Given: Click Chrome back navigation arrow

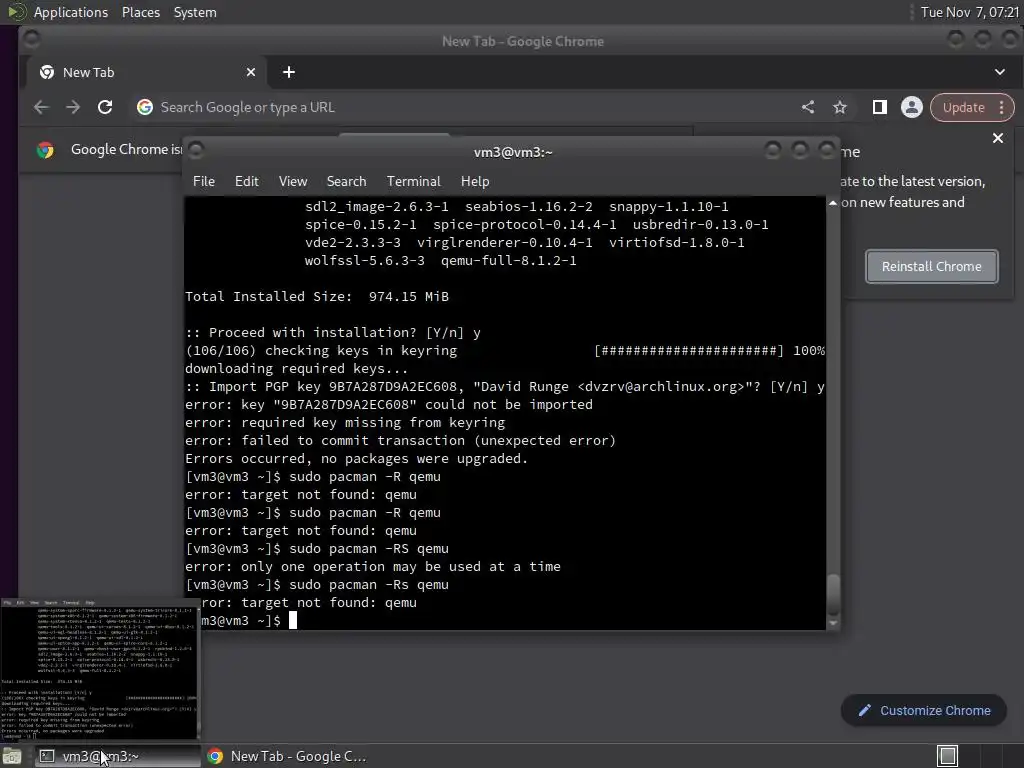Looking at the screenshot, I should click(x=41, y=107).
